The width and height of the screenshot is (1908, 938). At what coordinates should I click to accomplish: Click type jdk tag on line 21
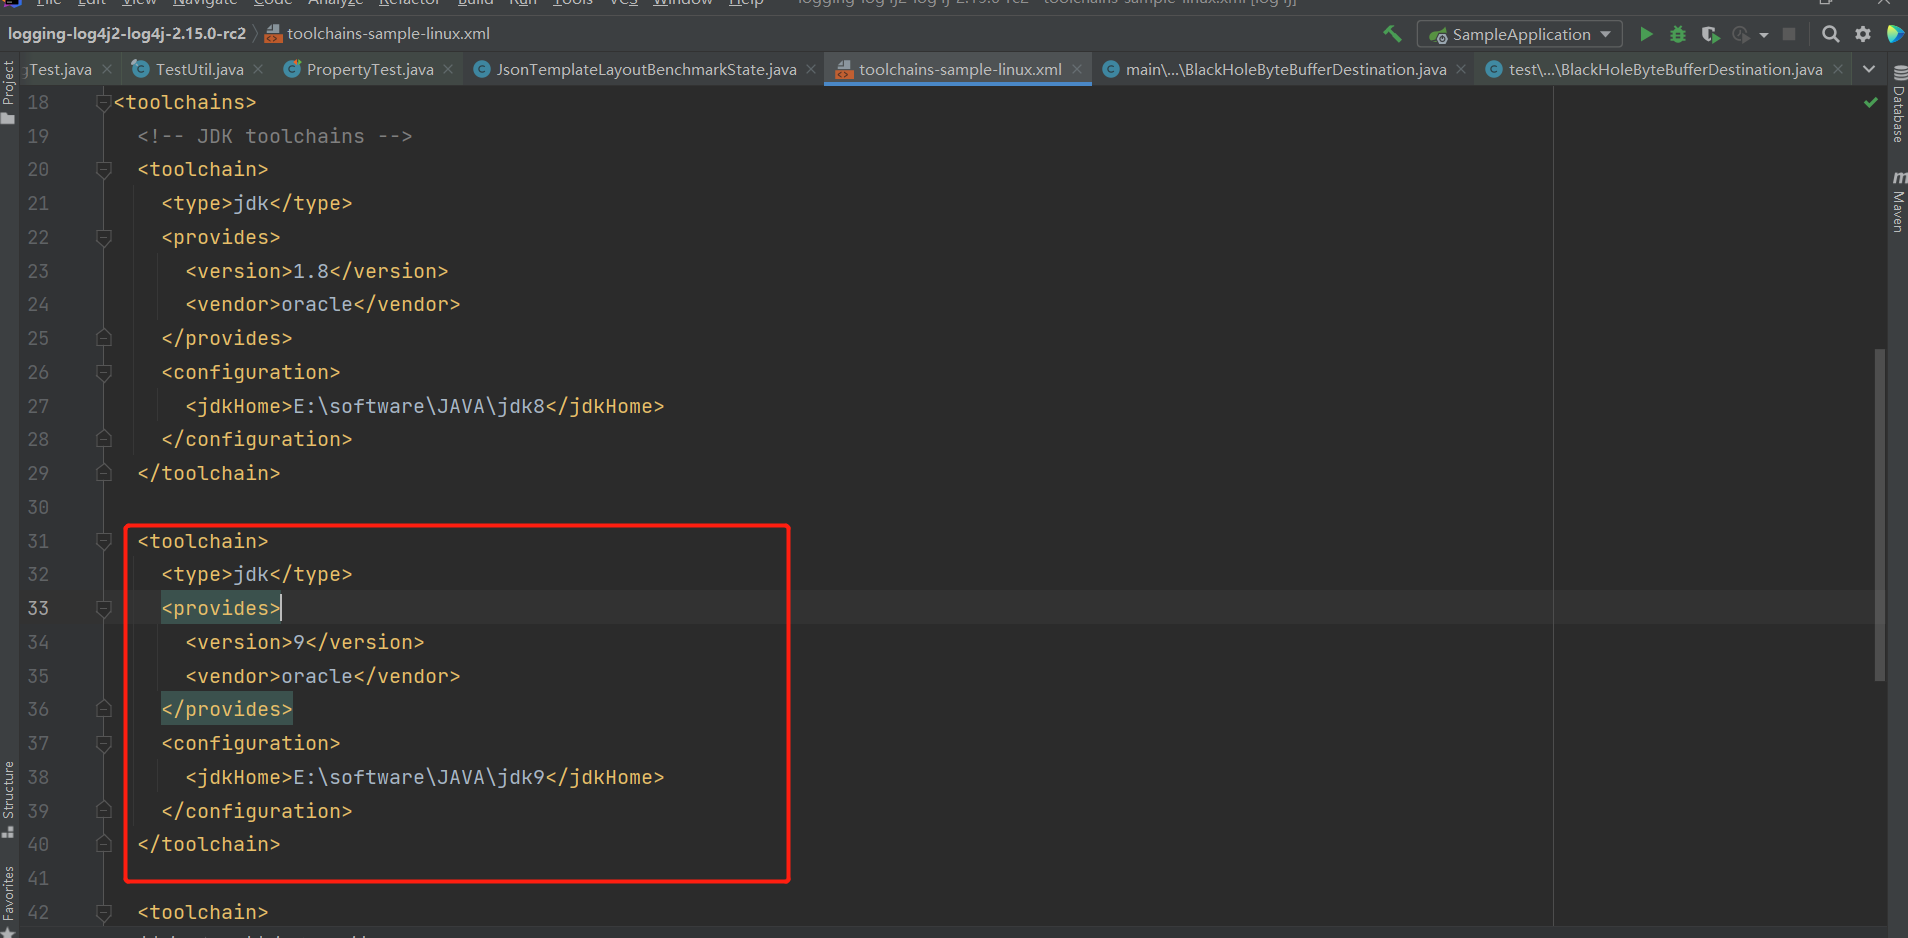click(x=257, y=203)
